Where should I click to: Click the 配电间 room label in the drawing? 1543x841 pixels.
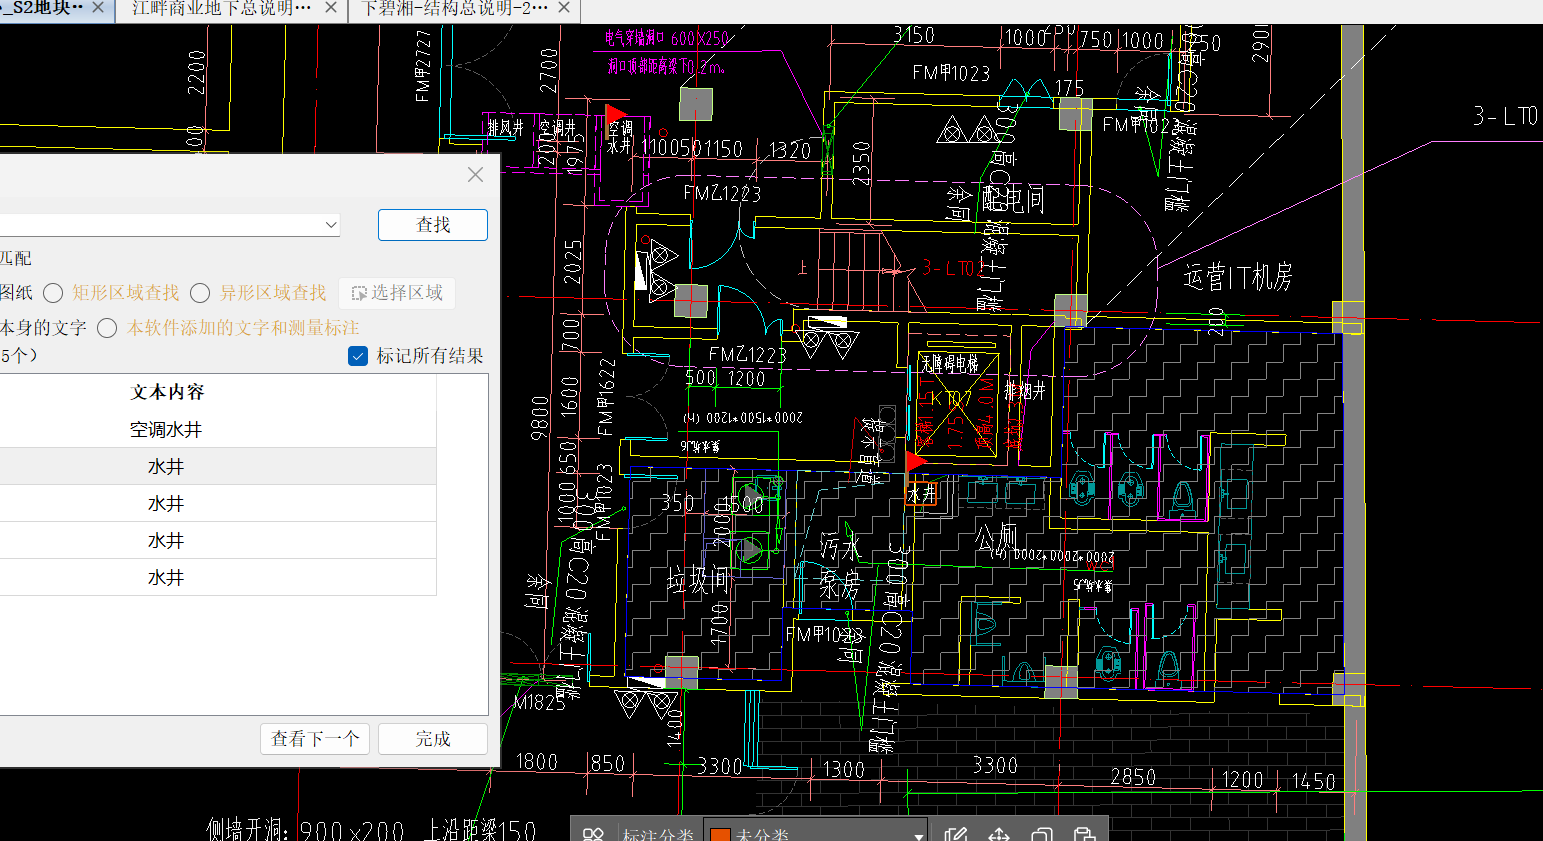coord(1013,200)
